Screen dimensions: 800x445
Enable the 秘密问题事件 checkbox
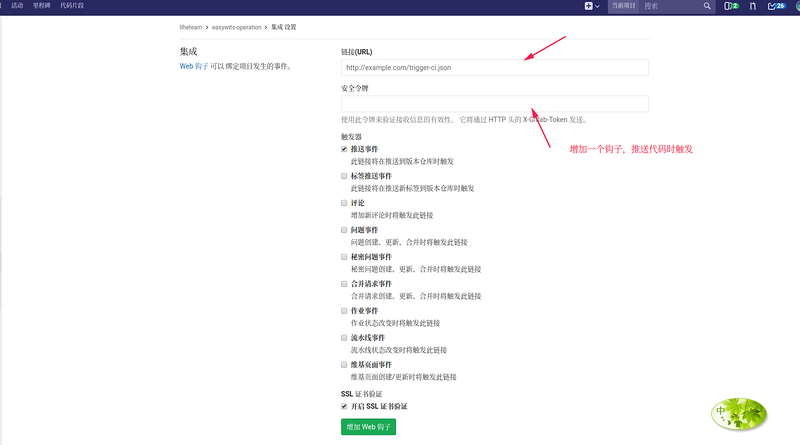coord(344,257)
